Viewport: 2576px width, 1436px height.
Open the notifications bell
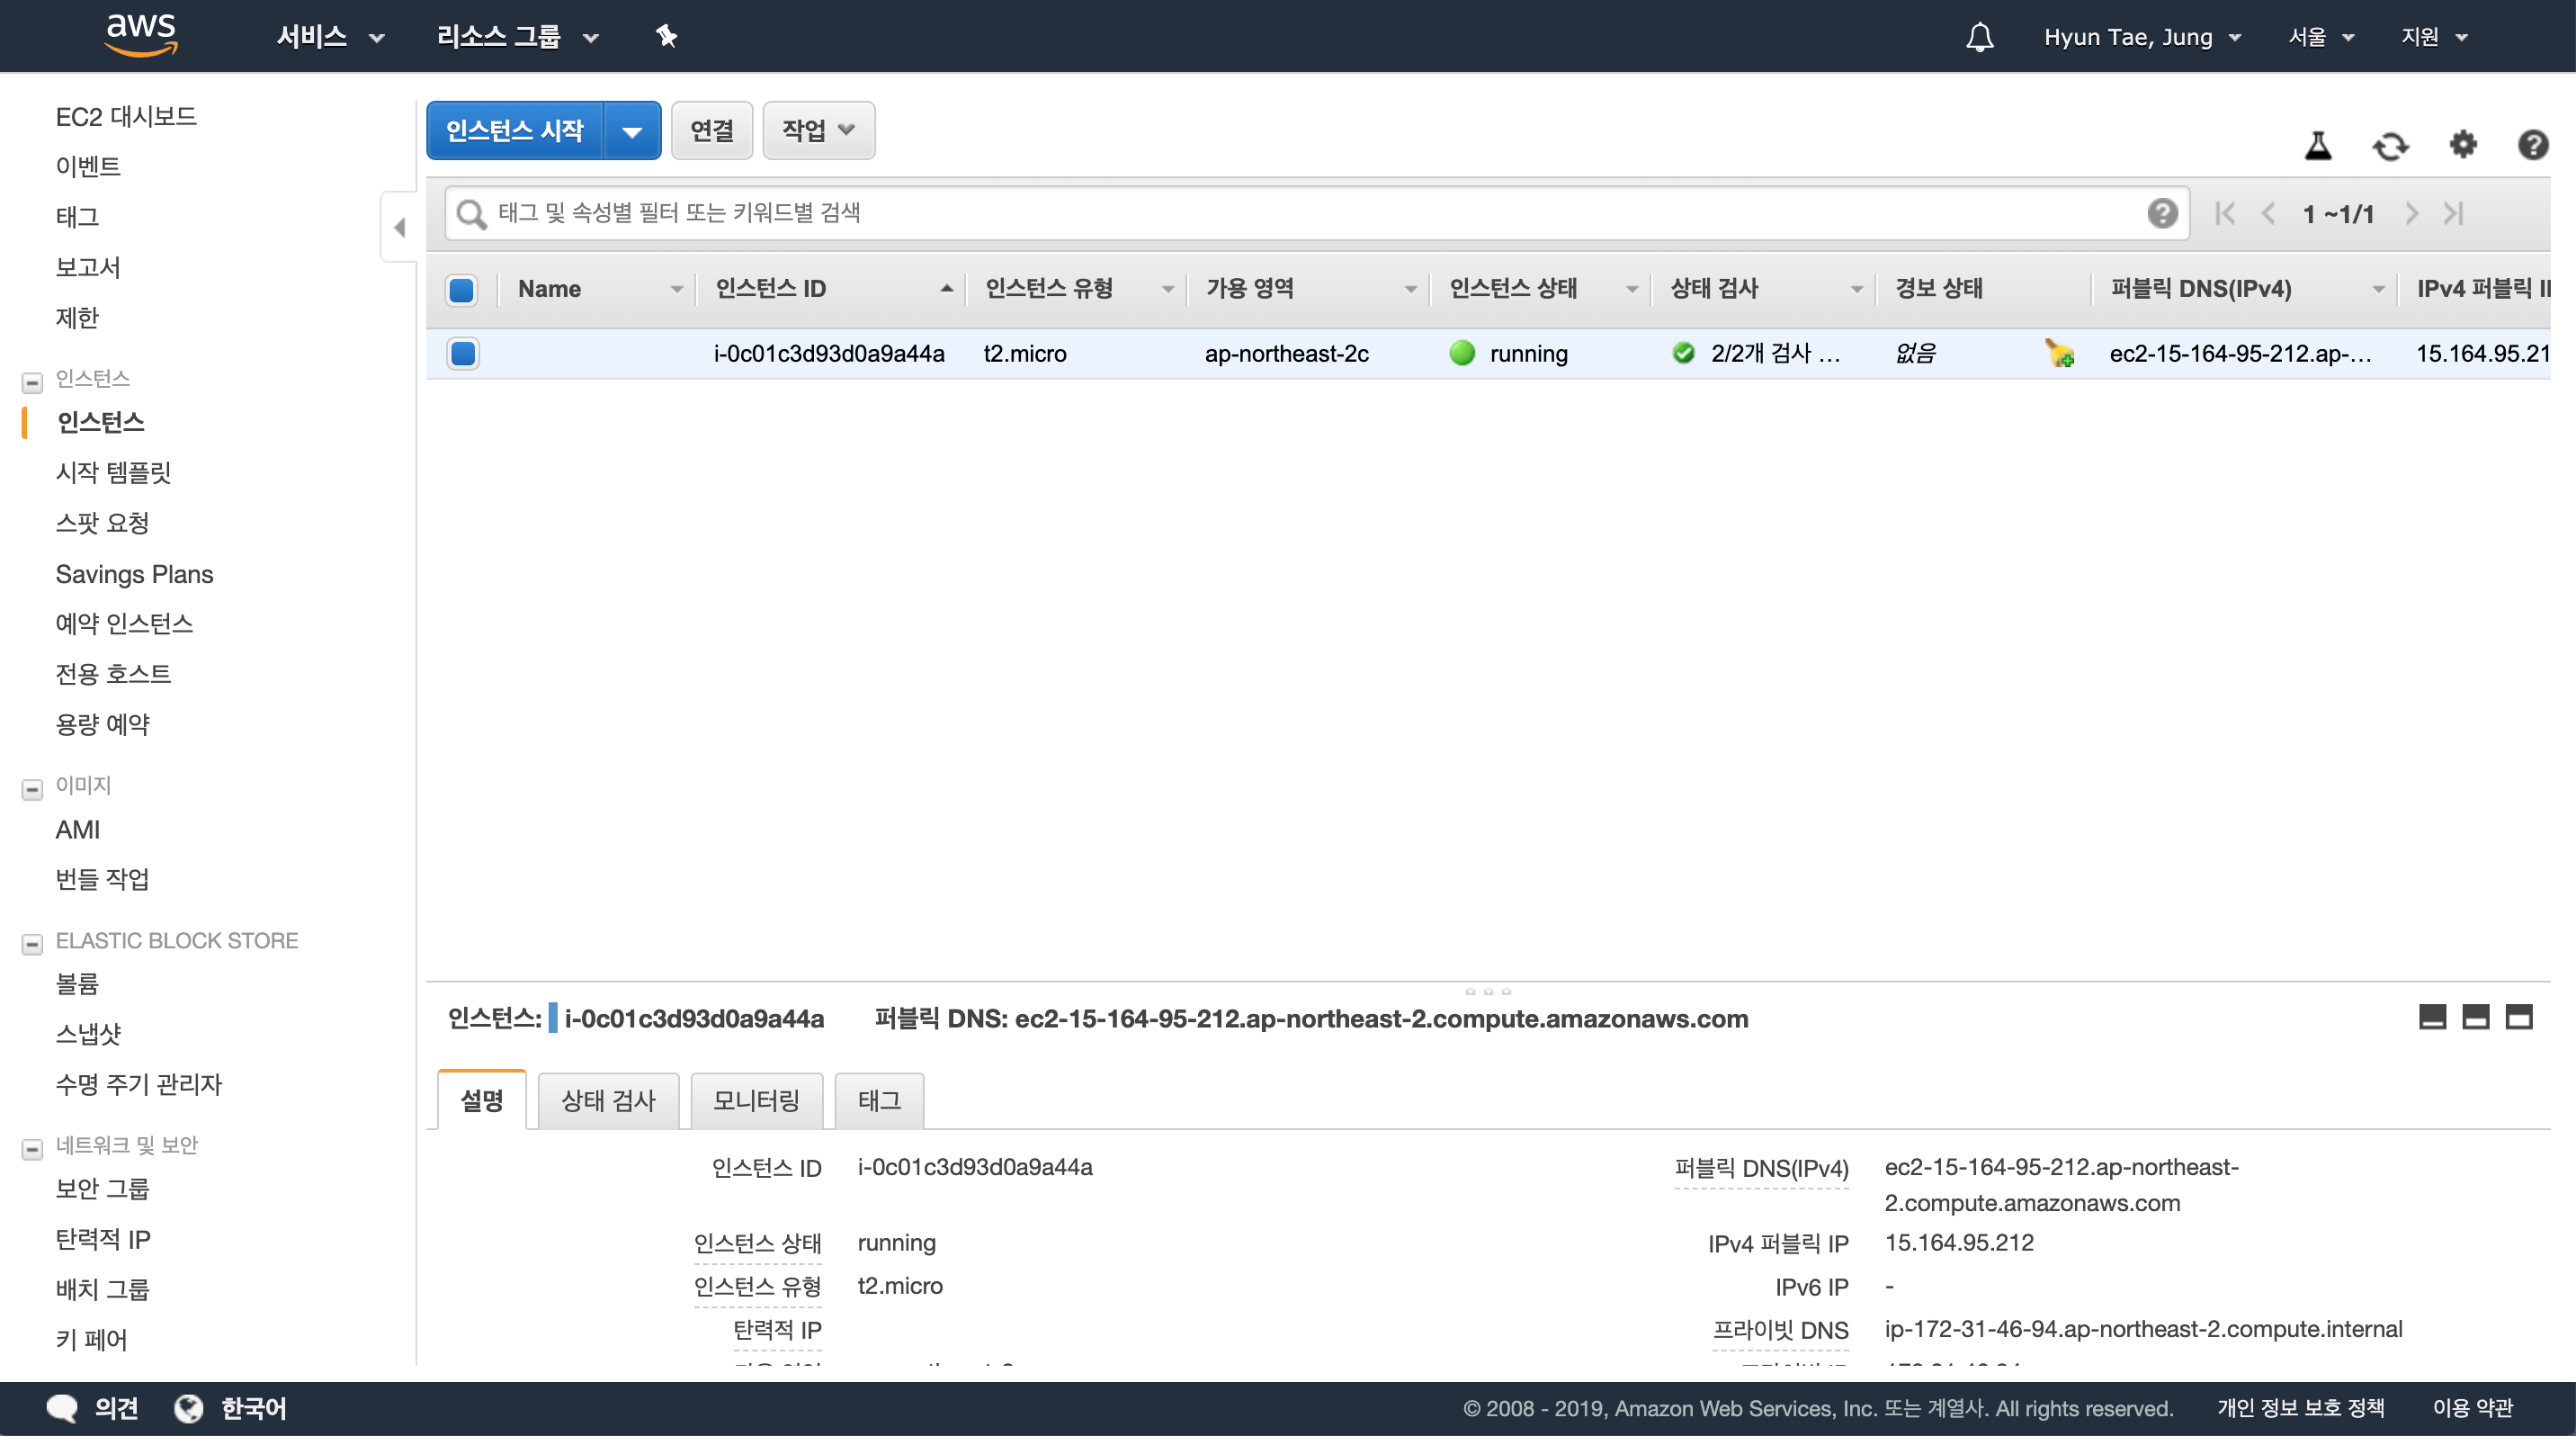(1979, 37)
